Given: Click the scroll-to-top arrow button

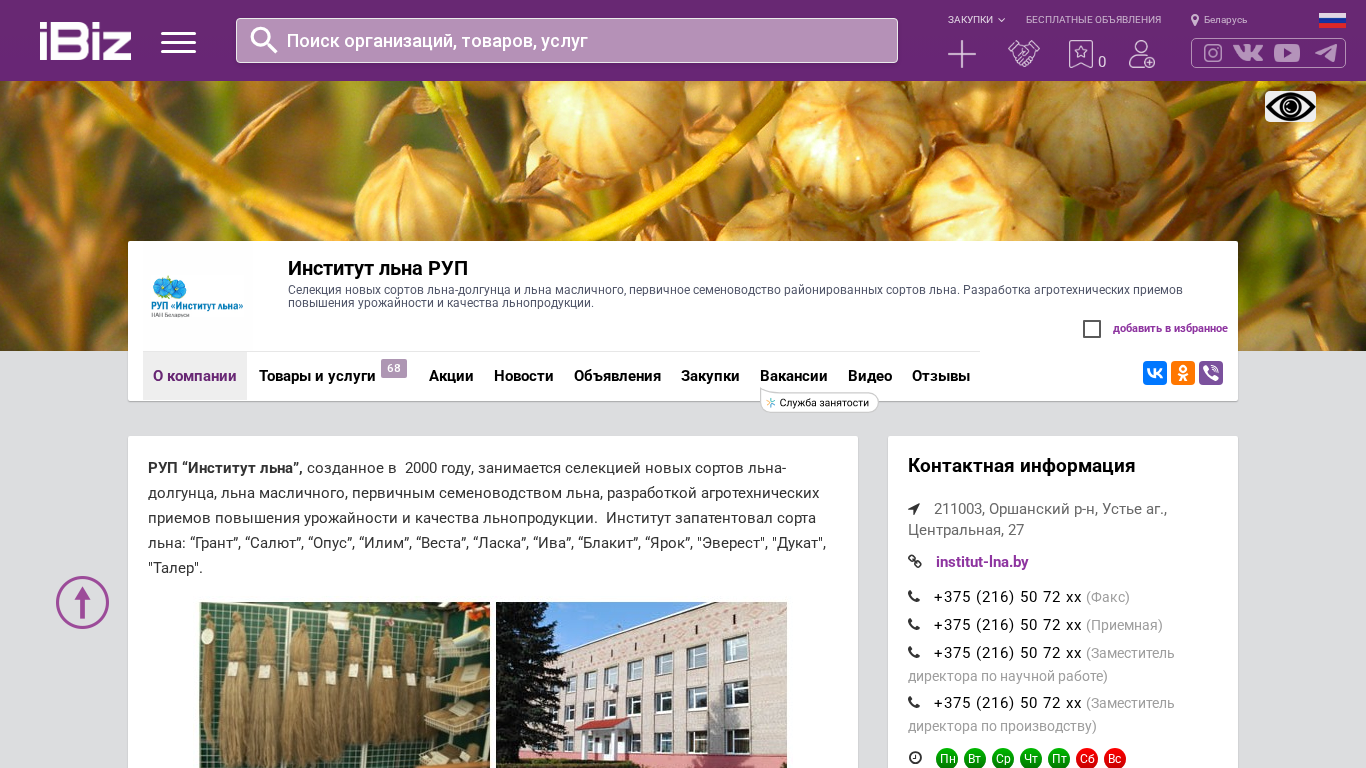Looking at the screenshot, I should (x=82, y=602).
